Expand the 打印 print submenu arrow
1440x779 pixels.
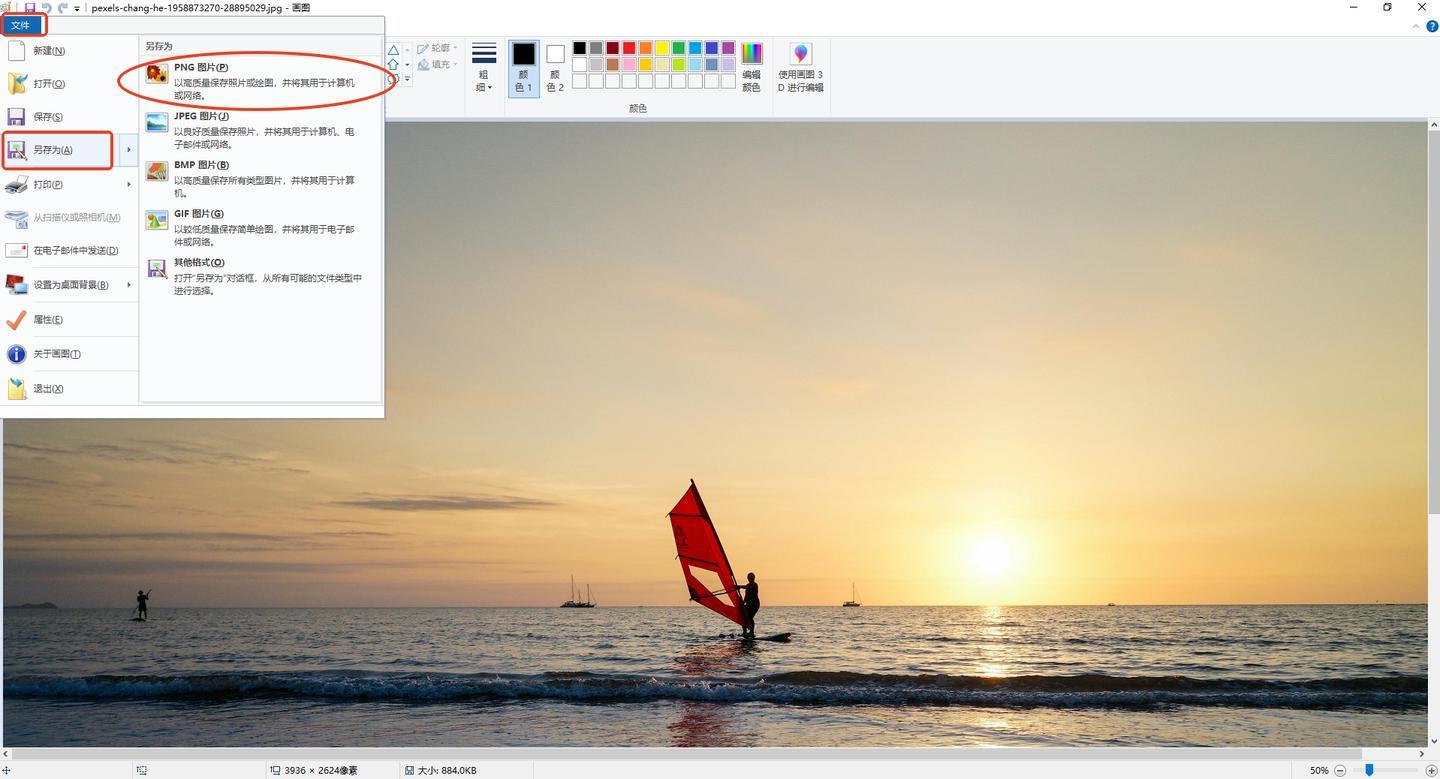coord(129,185)
